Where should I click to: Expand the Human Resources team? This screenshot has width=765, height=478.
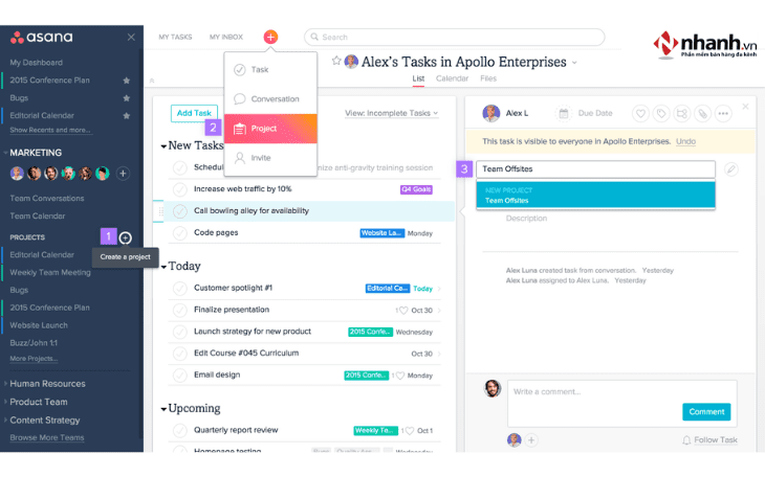[5, 383]
